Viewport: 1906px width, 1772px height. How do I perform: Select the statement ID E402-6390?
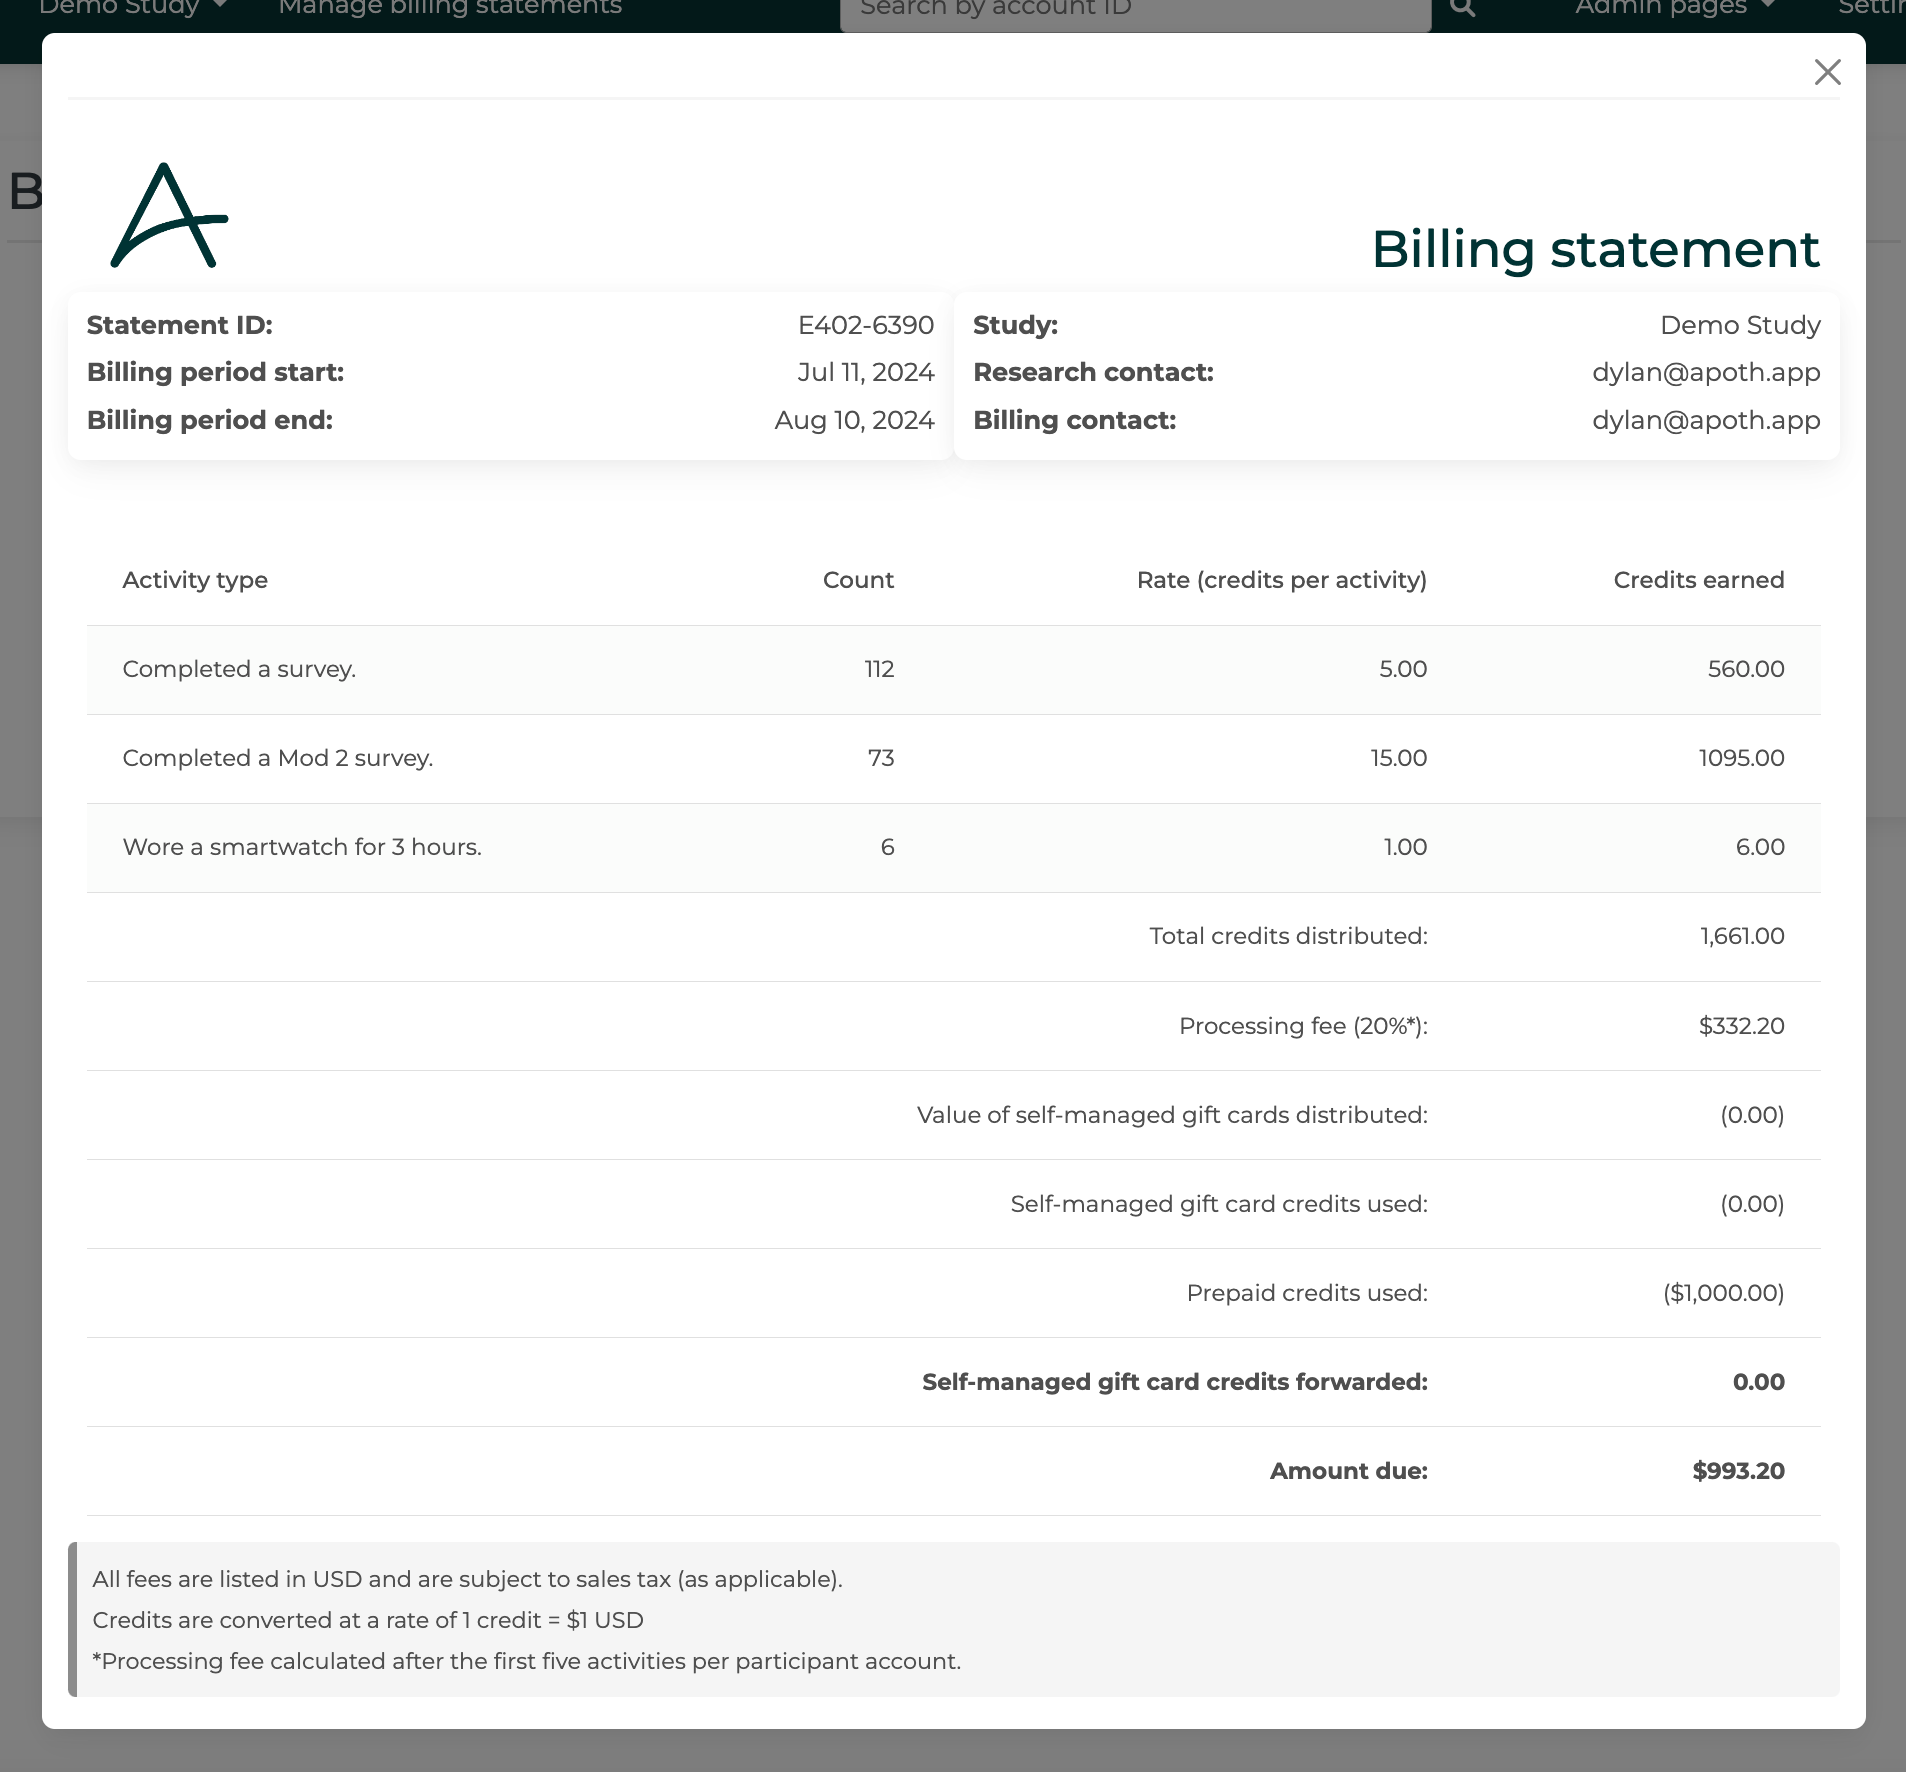(865, 324)
